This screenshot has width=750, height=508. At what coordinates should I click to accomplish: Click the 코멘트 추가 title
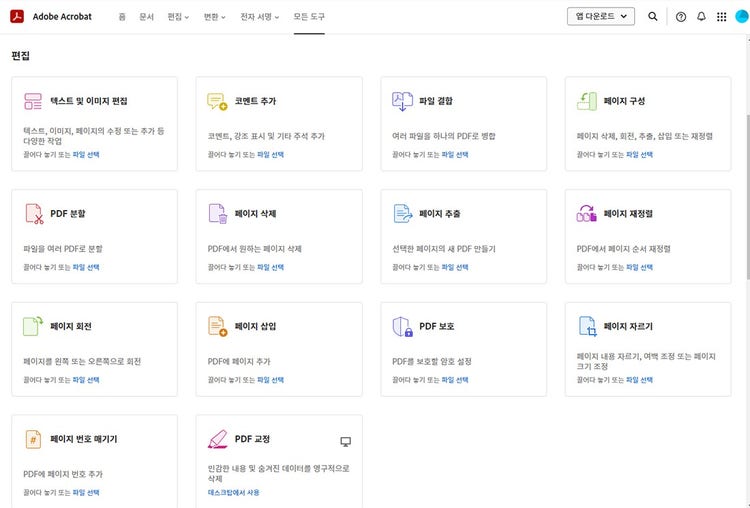(255, 101)
